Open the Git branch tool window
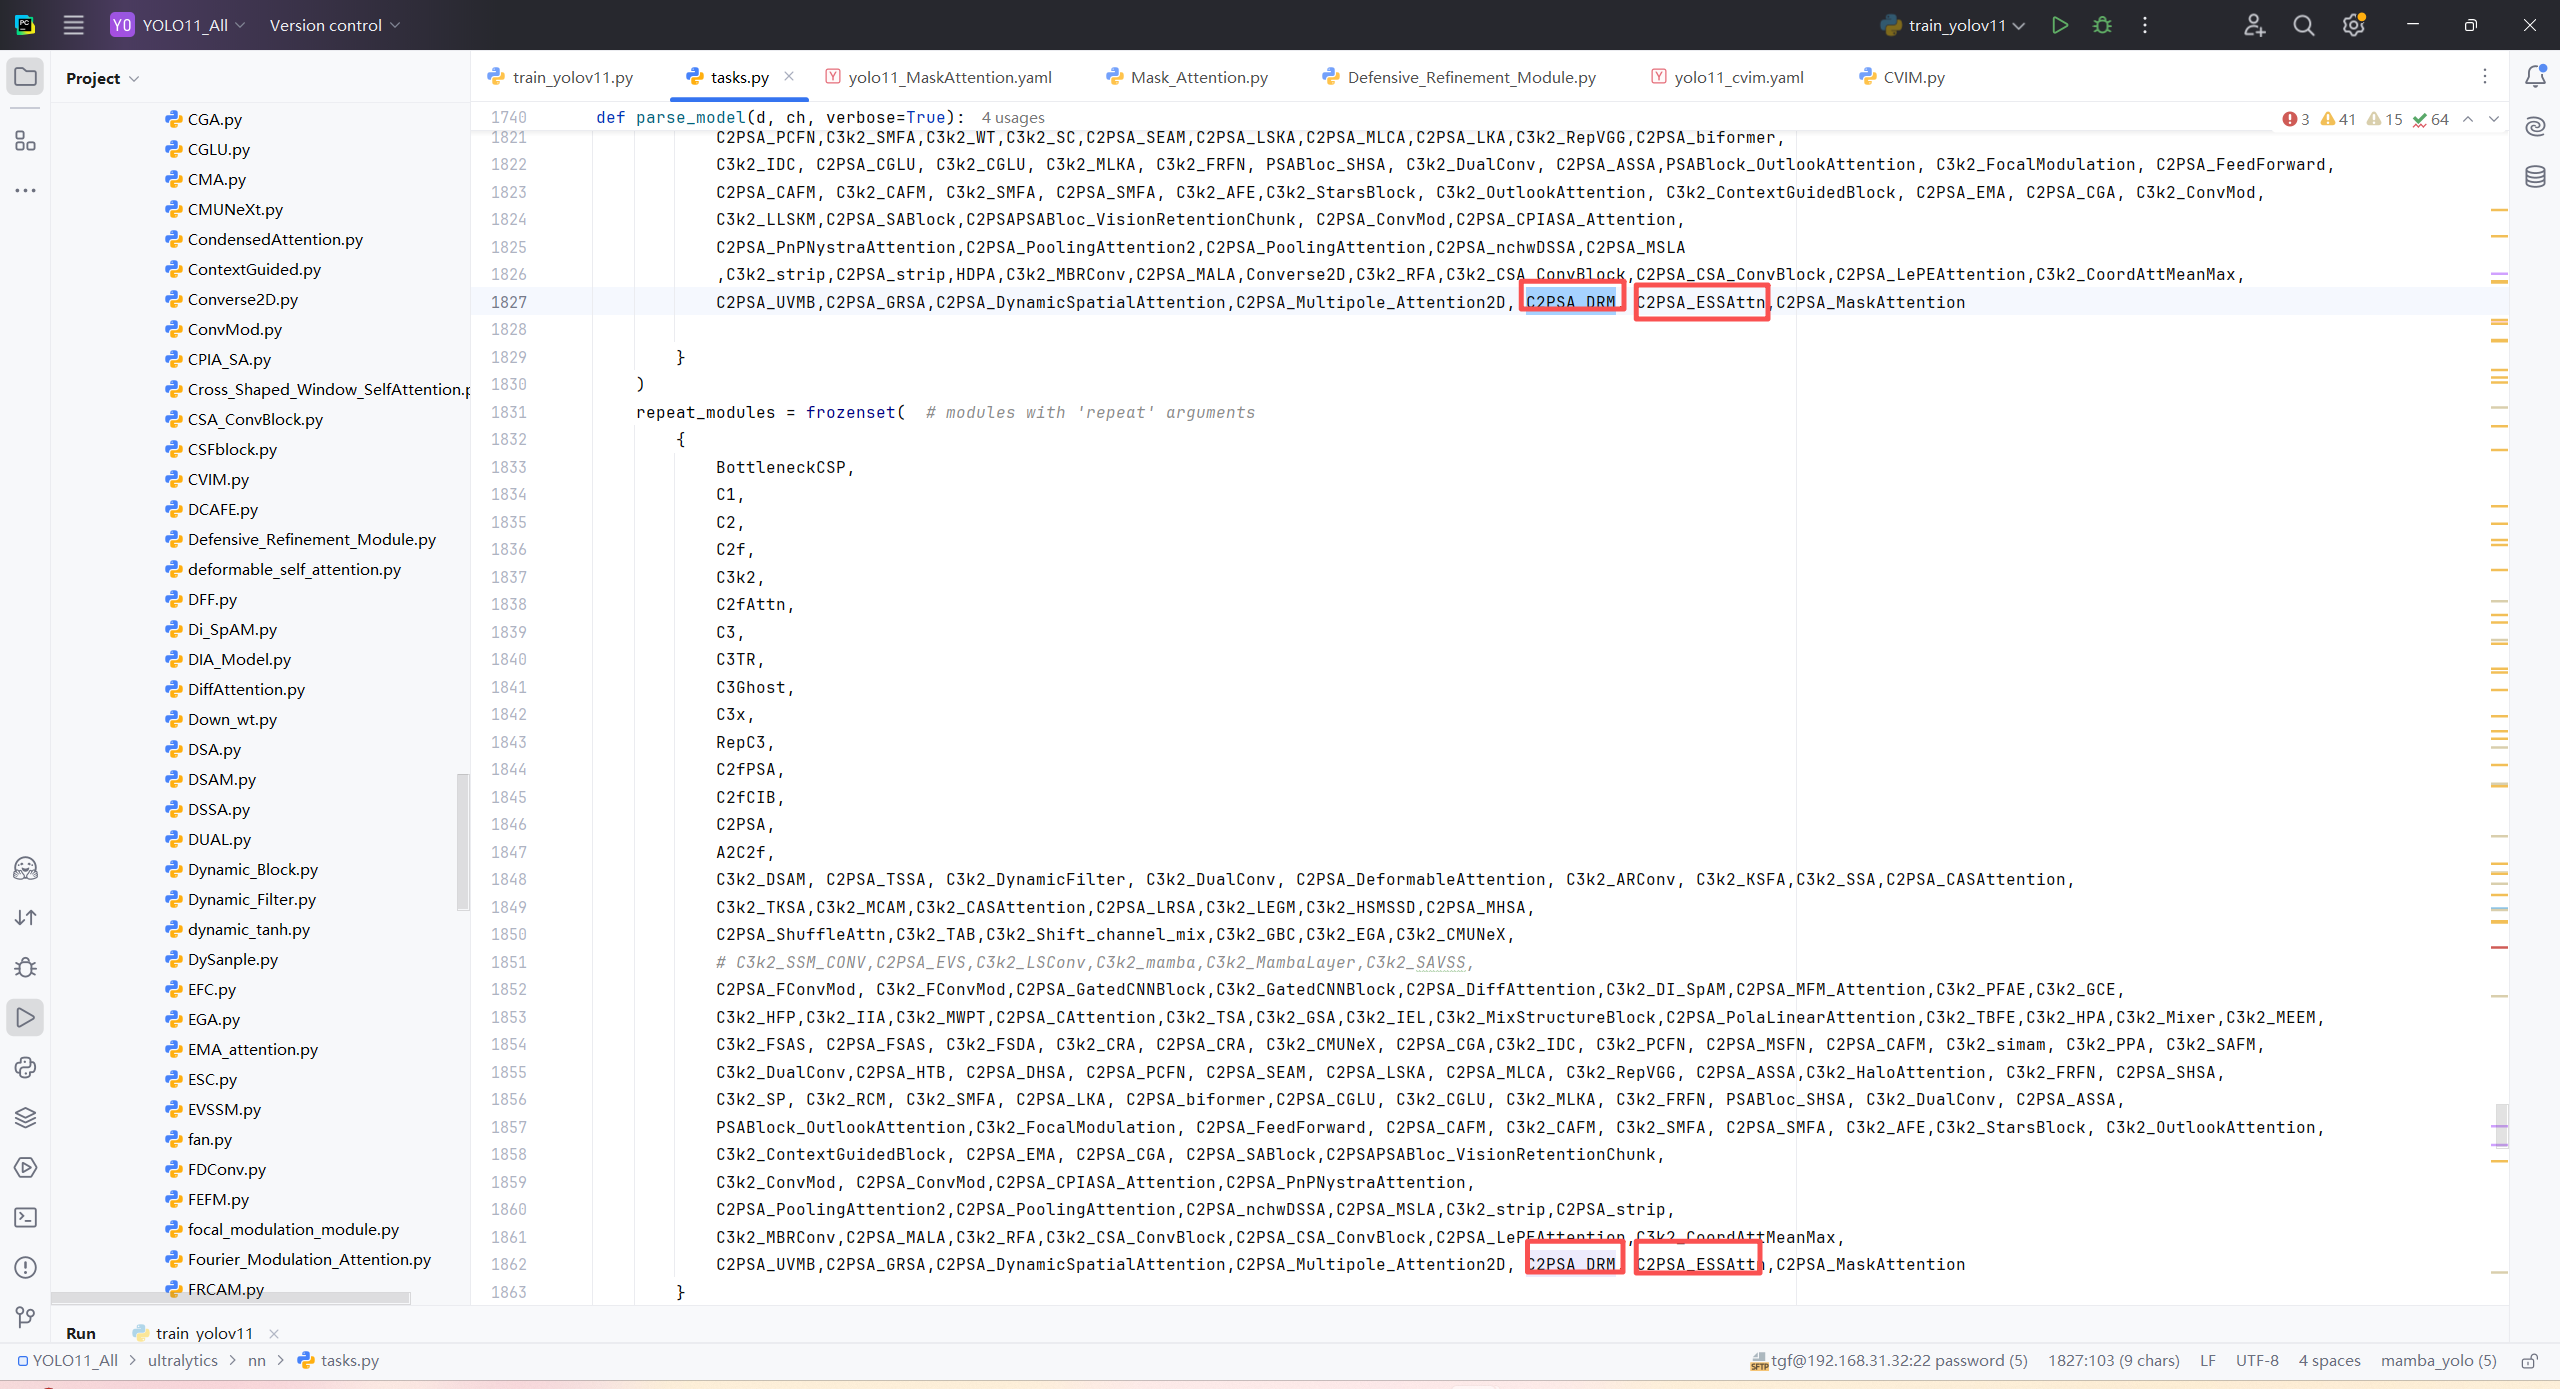The image size is (2560, 1389). (25, 1317)
